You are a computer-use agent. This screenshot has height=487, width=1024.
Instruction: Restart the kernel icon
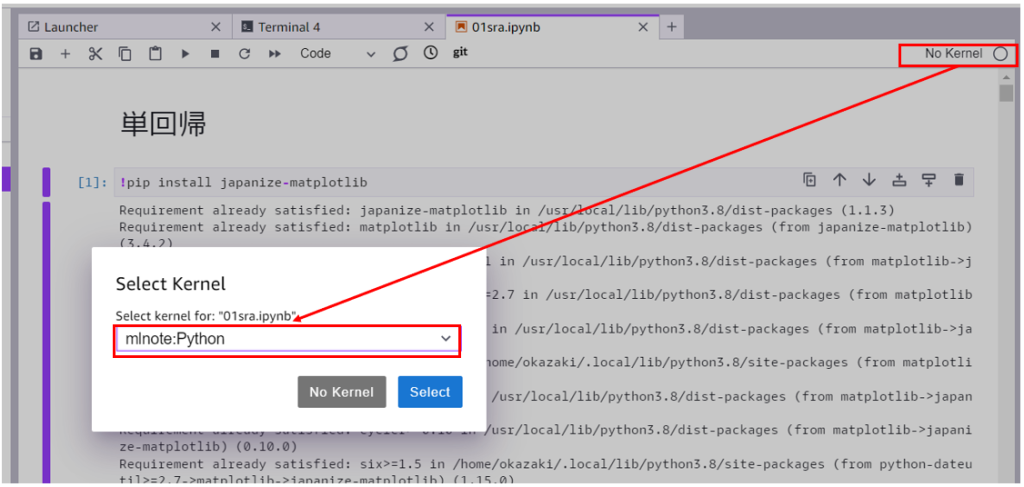[x=244, y=54]
